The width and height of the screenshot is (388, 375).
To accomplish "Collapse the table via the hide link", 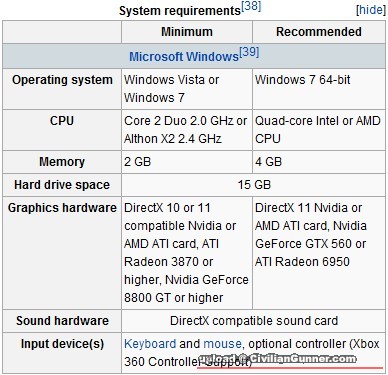I will point(371,10).
